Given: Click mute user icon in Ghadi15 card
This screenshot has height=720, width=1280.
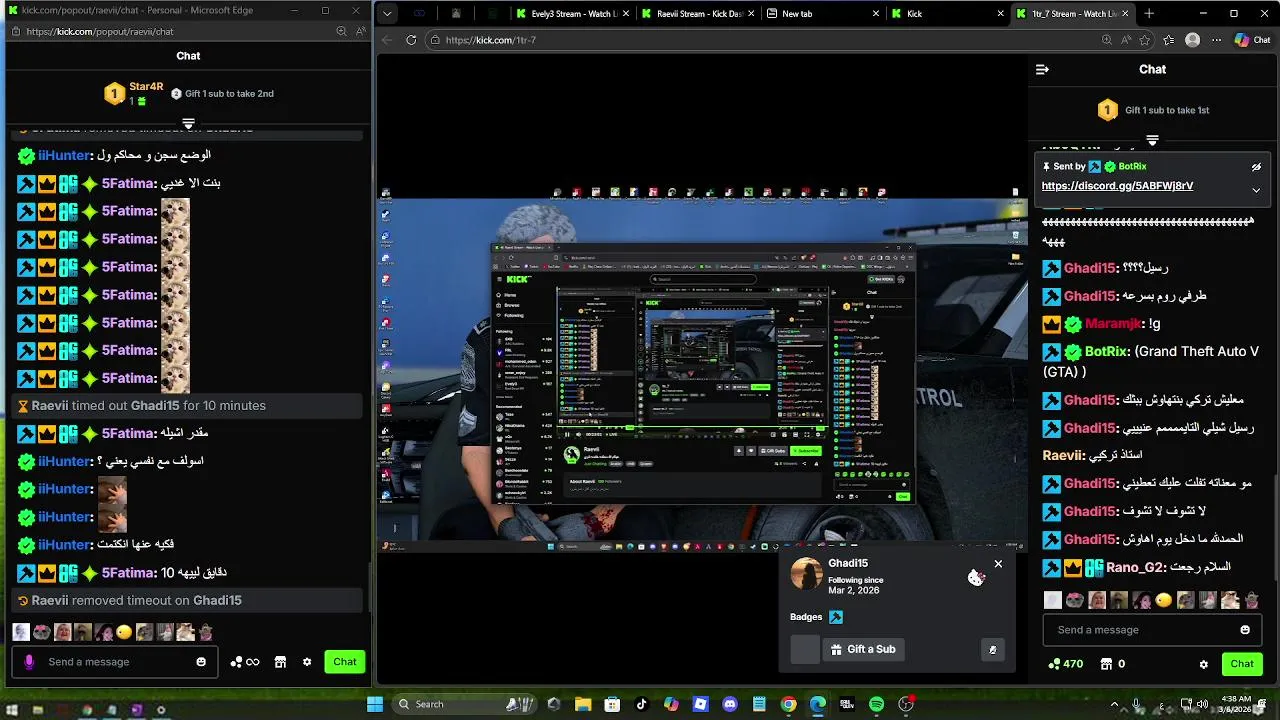Looking at the screenshot, I should pyautogui.click(x=992, y=650).
